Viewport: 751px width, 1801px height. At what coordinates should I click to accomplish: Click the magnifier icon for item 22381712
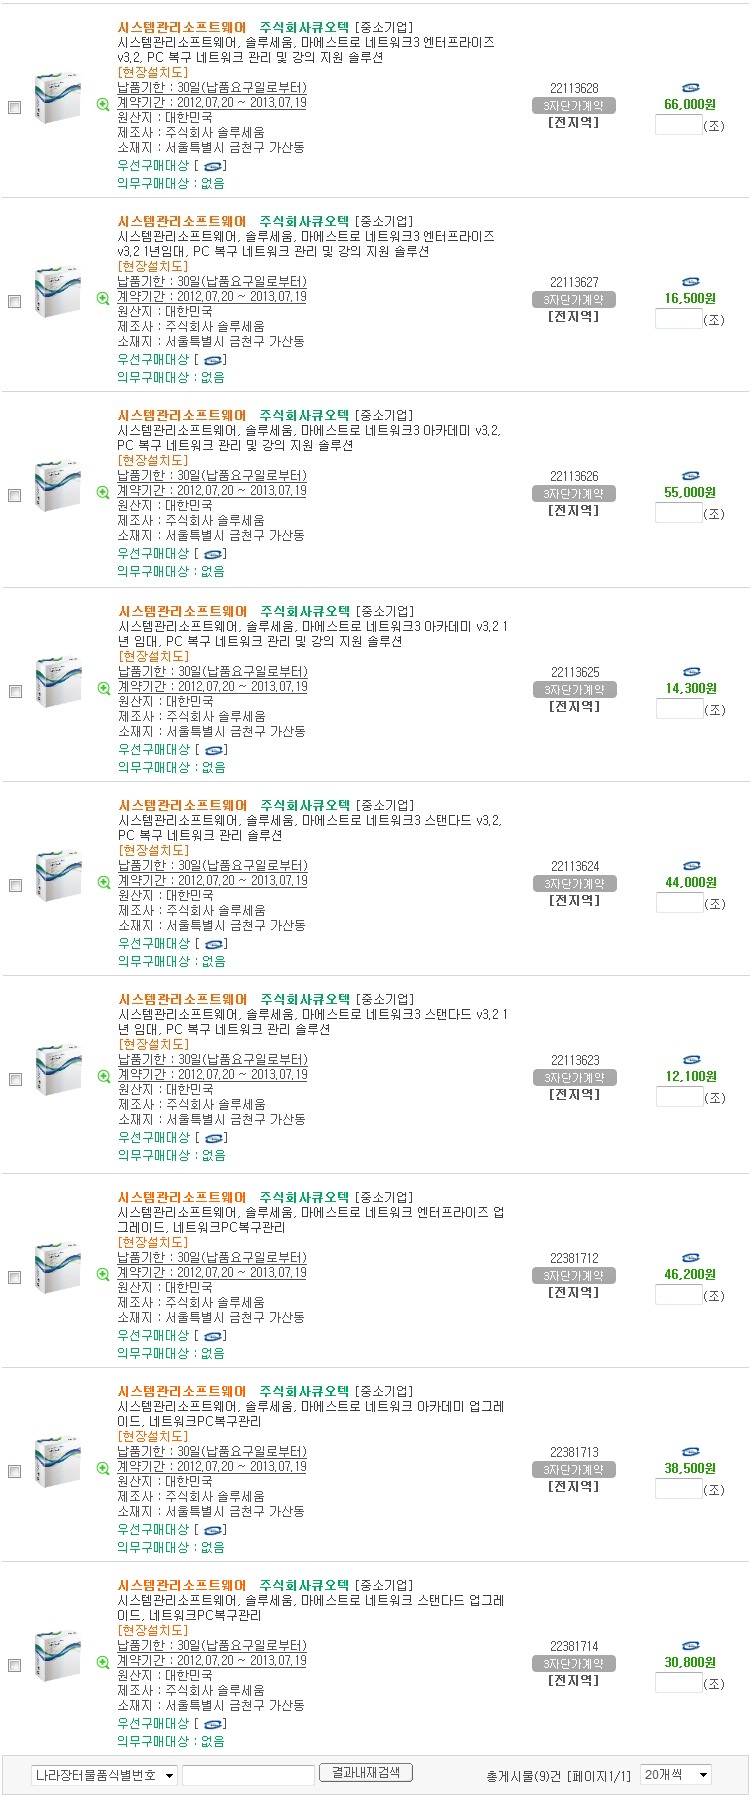point(103,1274)
